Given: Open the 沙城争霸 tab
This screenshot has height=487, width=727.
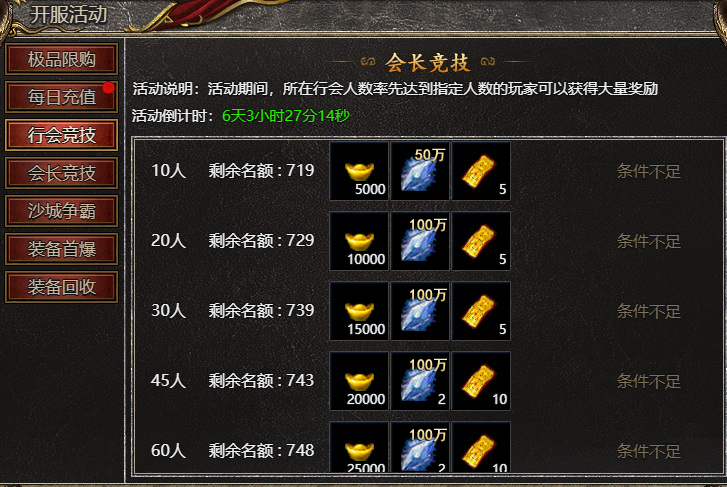Looking at the screenshot, I should coord(62,211).
